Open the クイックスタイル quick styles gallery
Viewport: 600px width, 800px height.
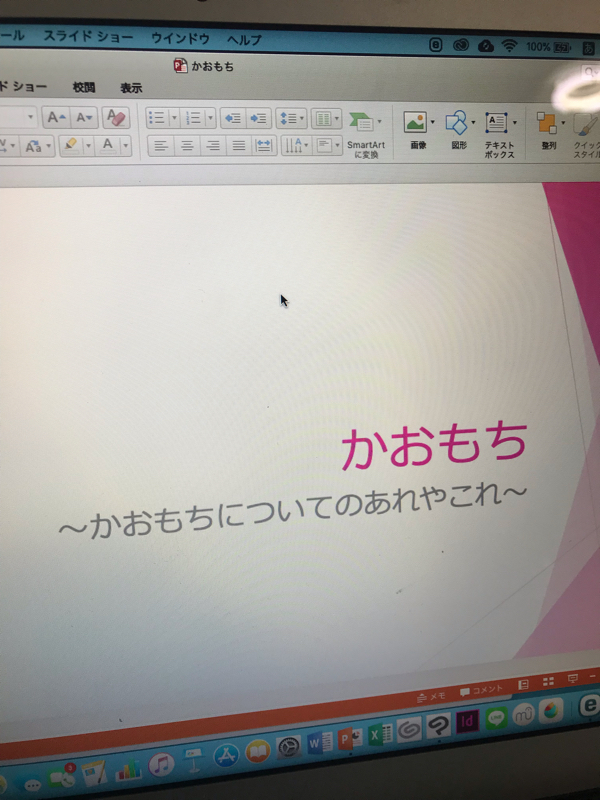pos(586,135)
